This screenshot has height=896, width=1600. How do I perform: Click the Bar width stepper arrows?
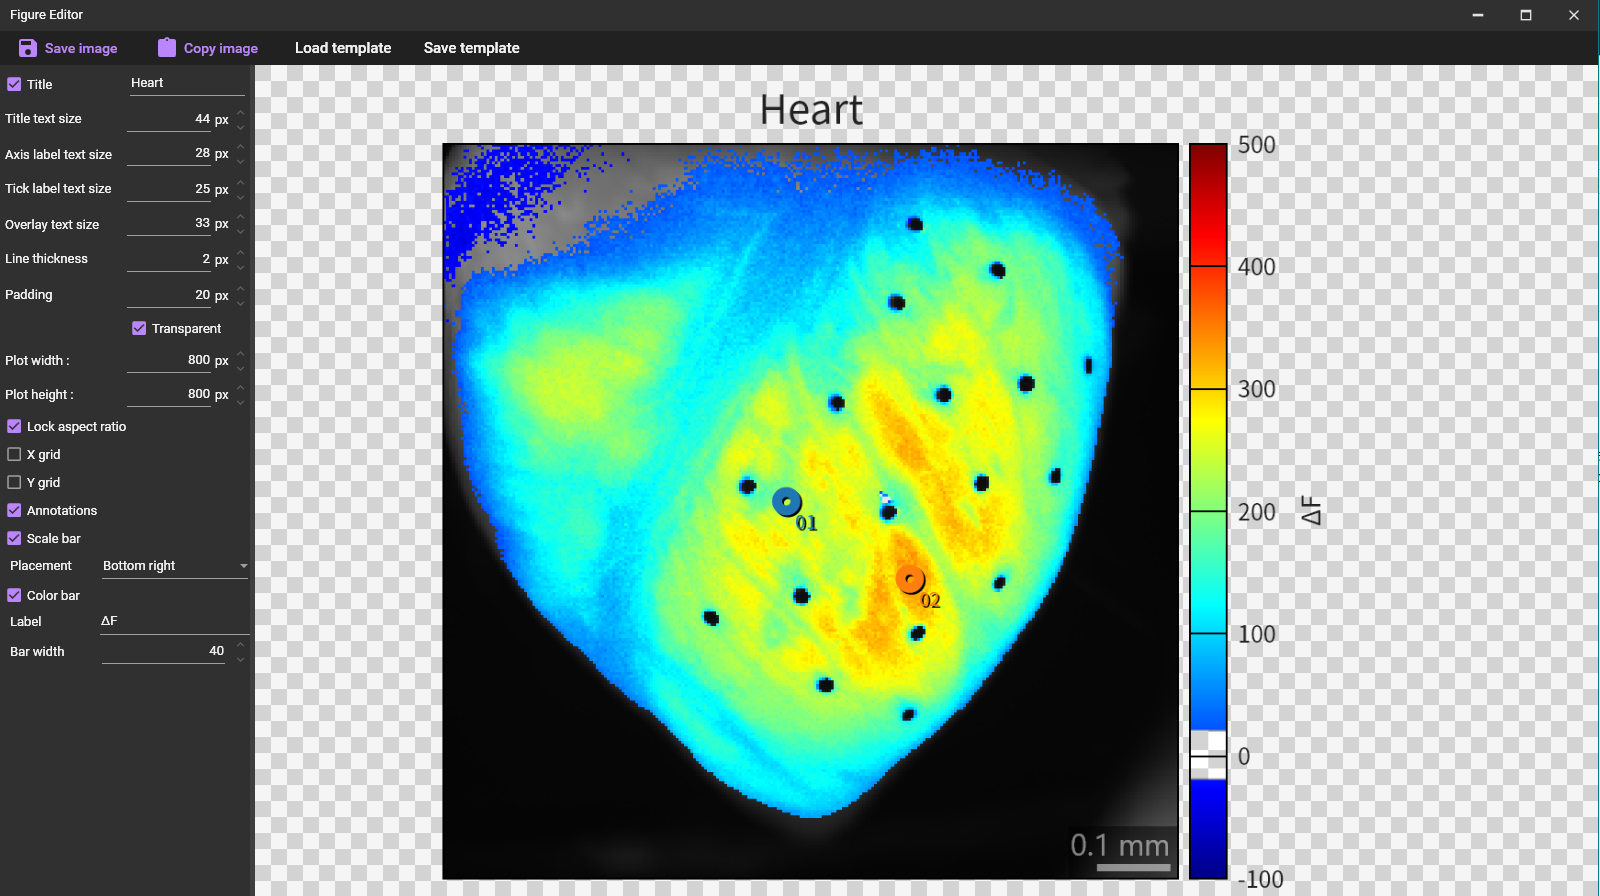pos(241,651)
